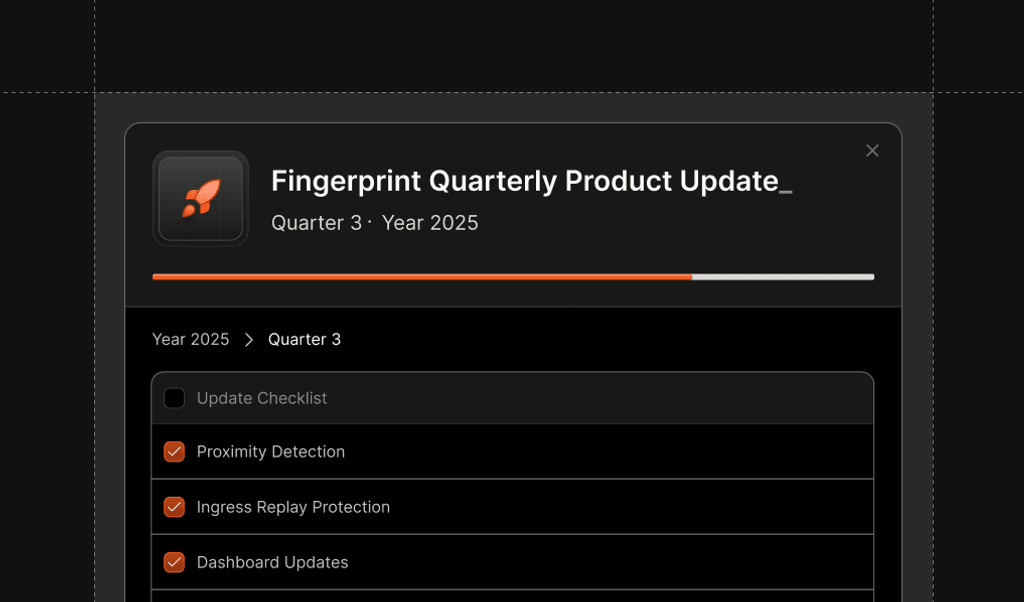
Task: Select Quarter 3 in the breadcrumb trail
Action: 305,339
